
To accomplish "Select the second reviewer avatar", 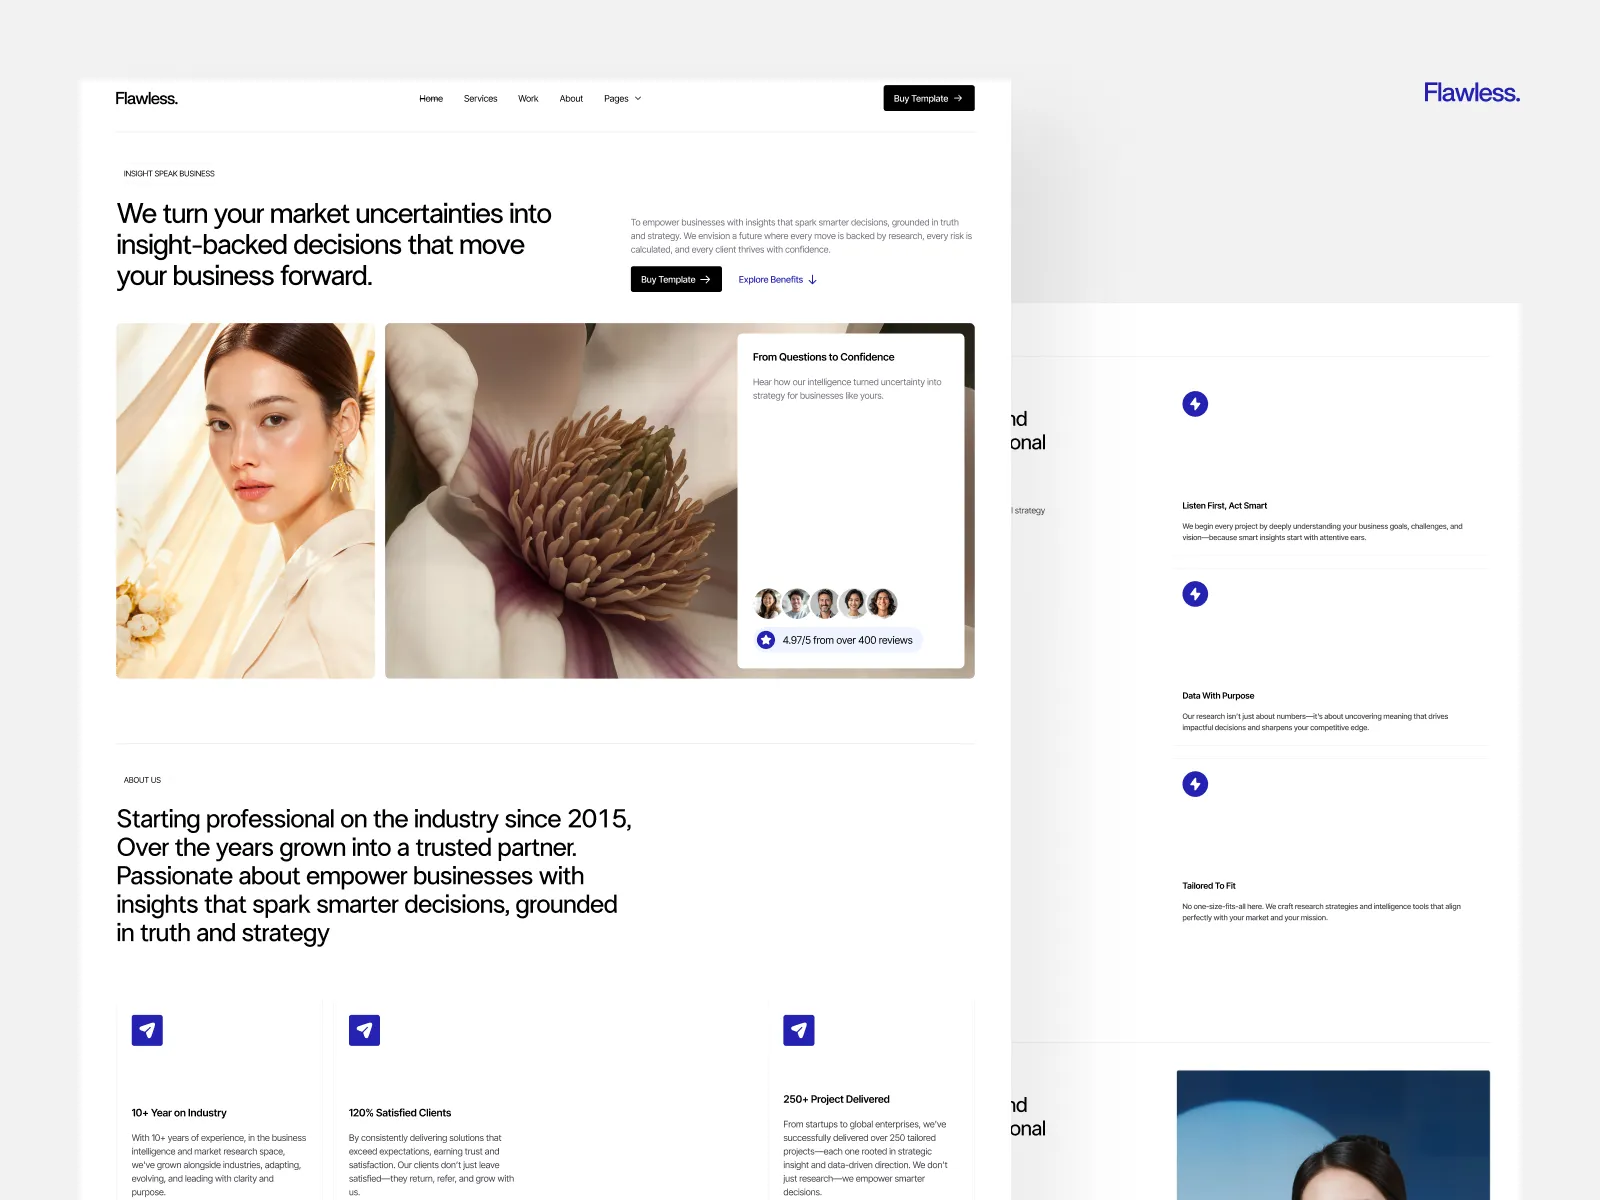I will coord(797,603).
